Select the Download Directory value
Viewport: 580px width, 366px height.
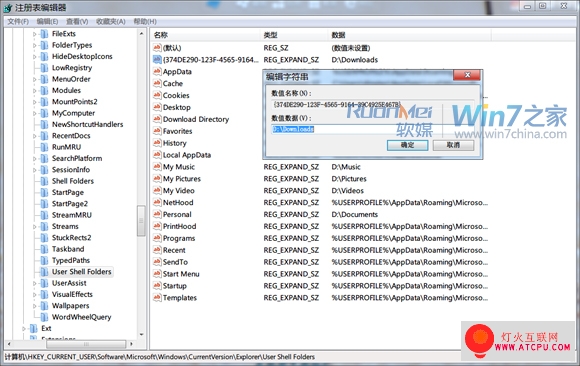tap(196, 119)
